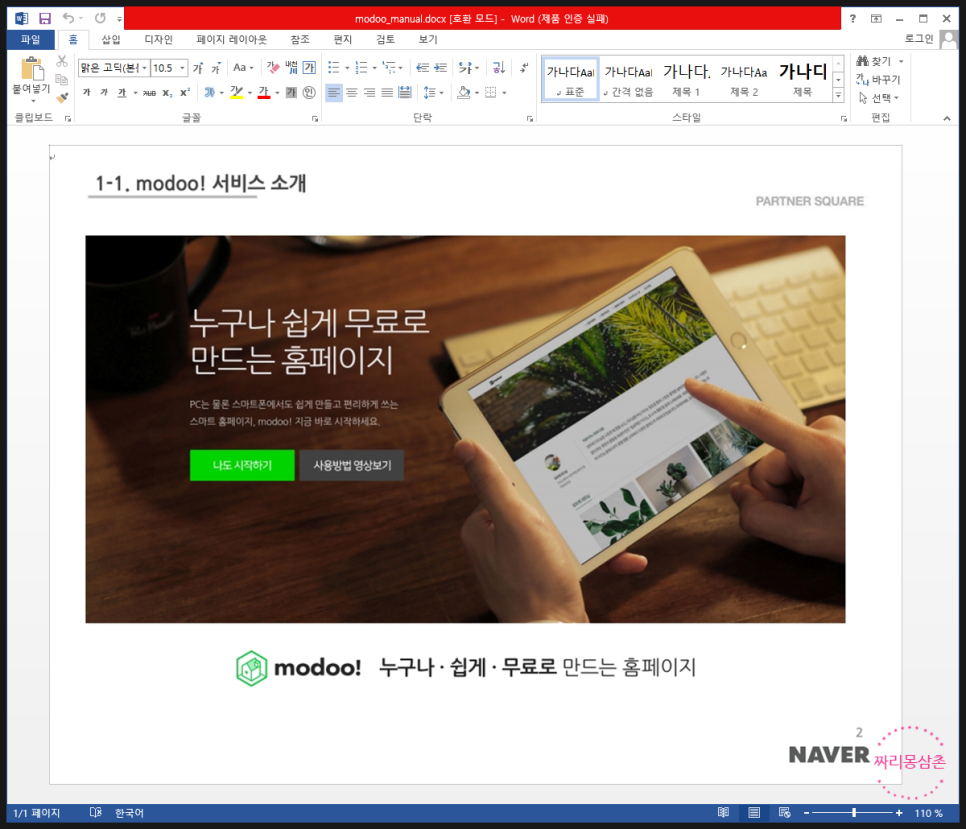Undo the last action
This screenshot has width=966, height=829.
68,18
